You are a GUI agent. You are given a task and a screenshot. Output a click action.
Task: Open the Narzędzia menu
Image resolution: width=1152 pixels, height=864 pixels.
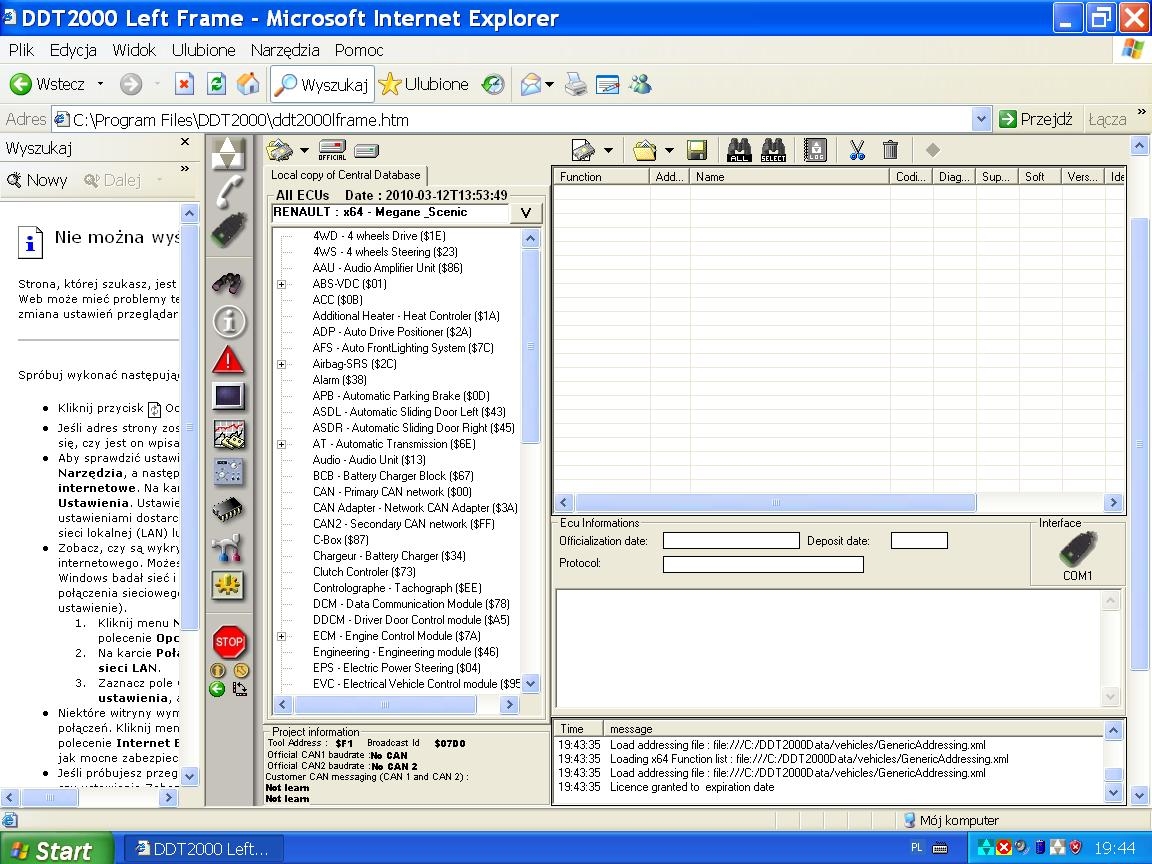pyautogui.click(x=285, y=50)
